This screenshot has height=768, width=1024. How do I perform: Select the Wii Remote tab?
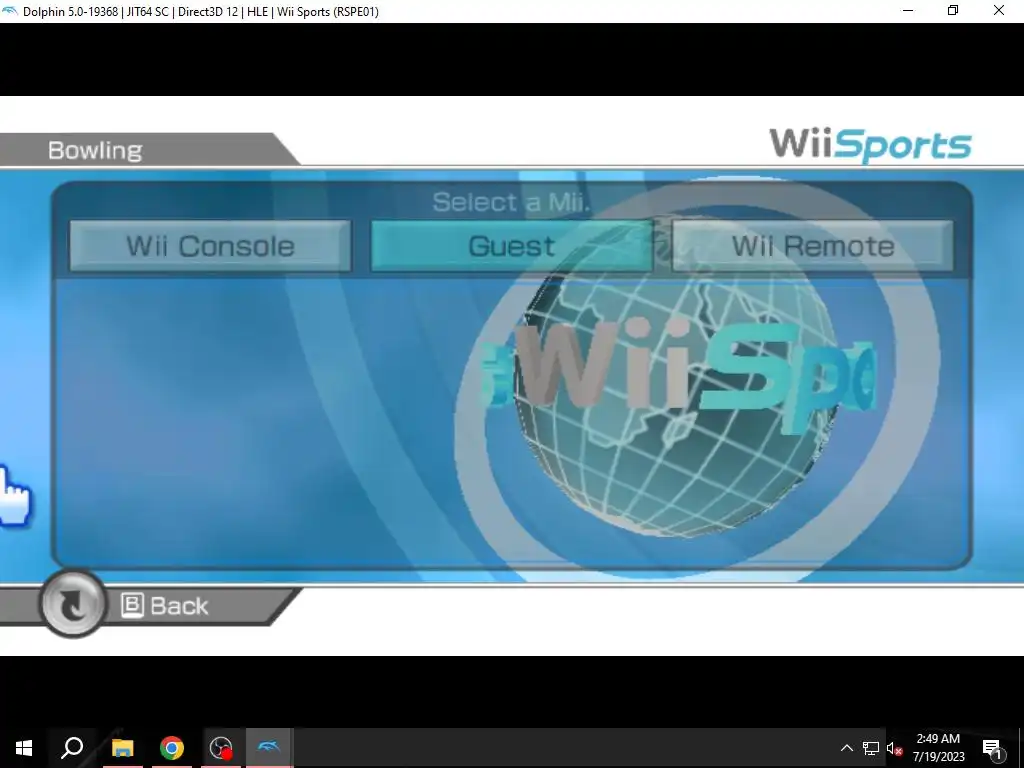[x=812, y=246]
